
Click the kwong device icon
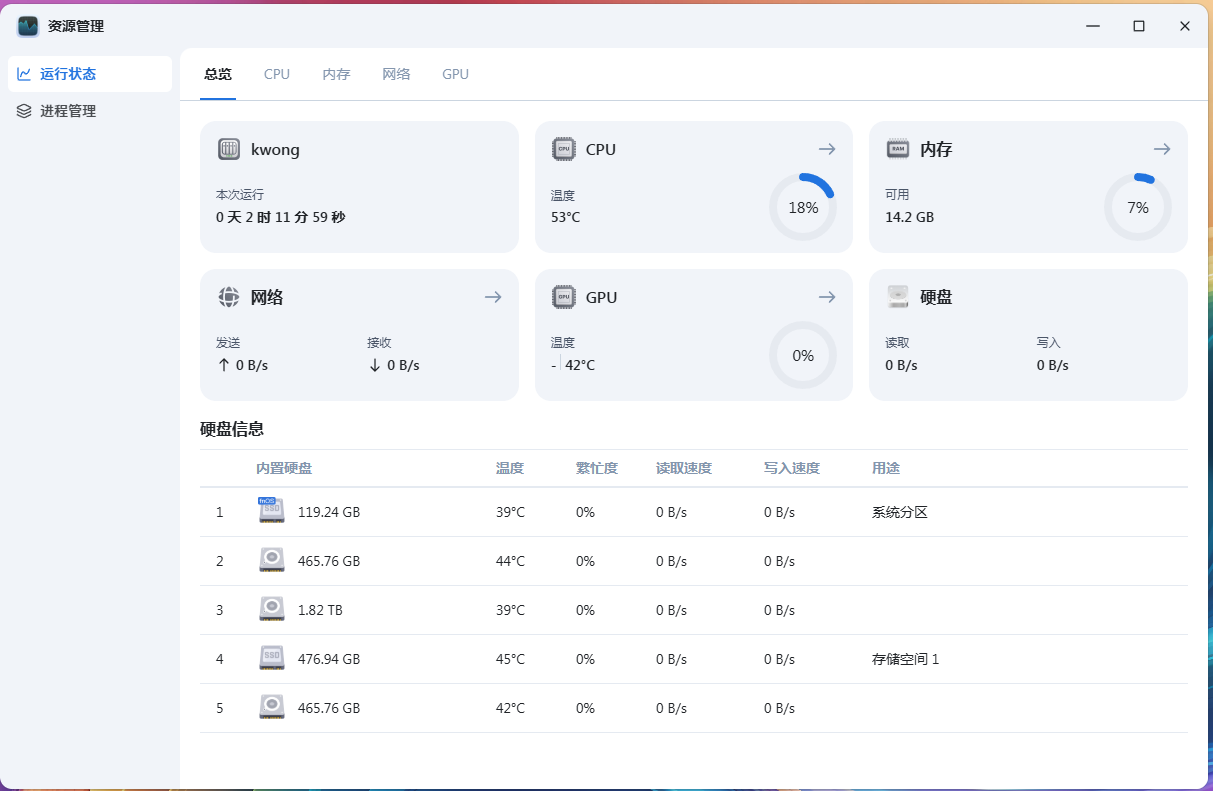pos(229,149)
